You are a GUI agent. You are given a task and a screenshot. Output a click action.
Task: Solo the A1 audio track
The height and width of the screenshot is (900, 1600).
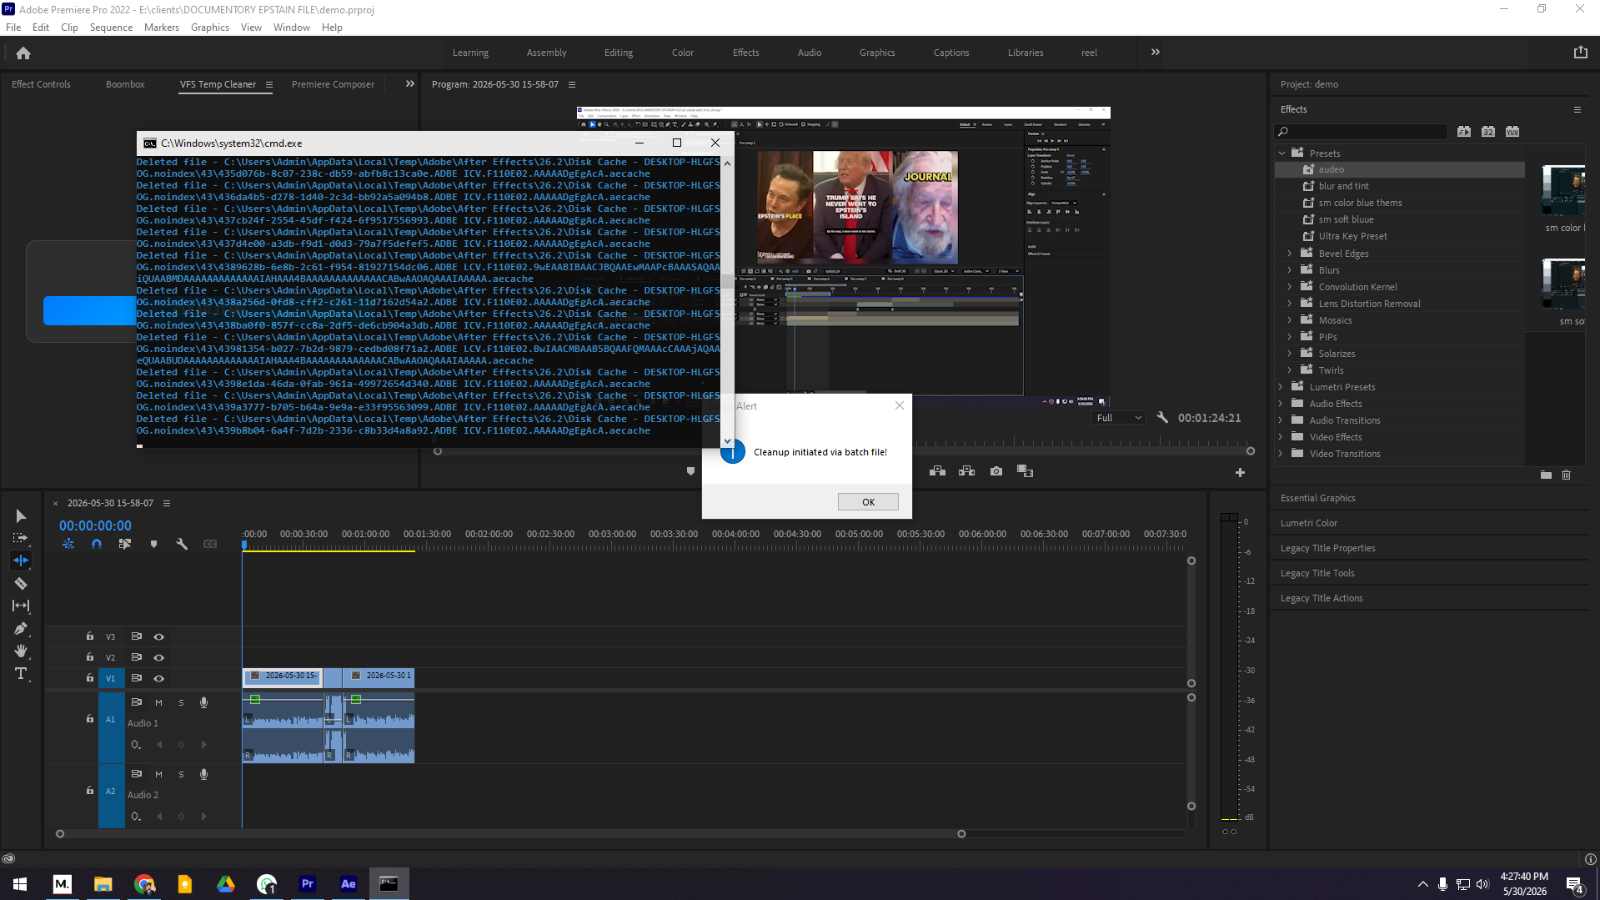(181, 703)
